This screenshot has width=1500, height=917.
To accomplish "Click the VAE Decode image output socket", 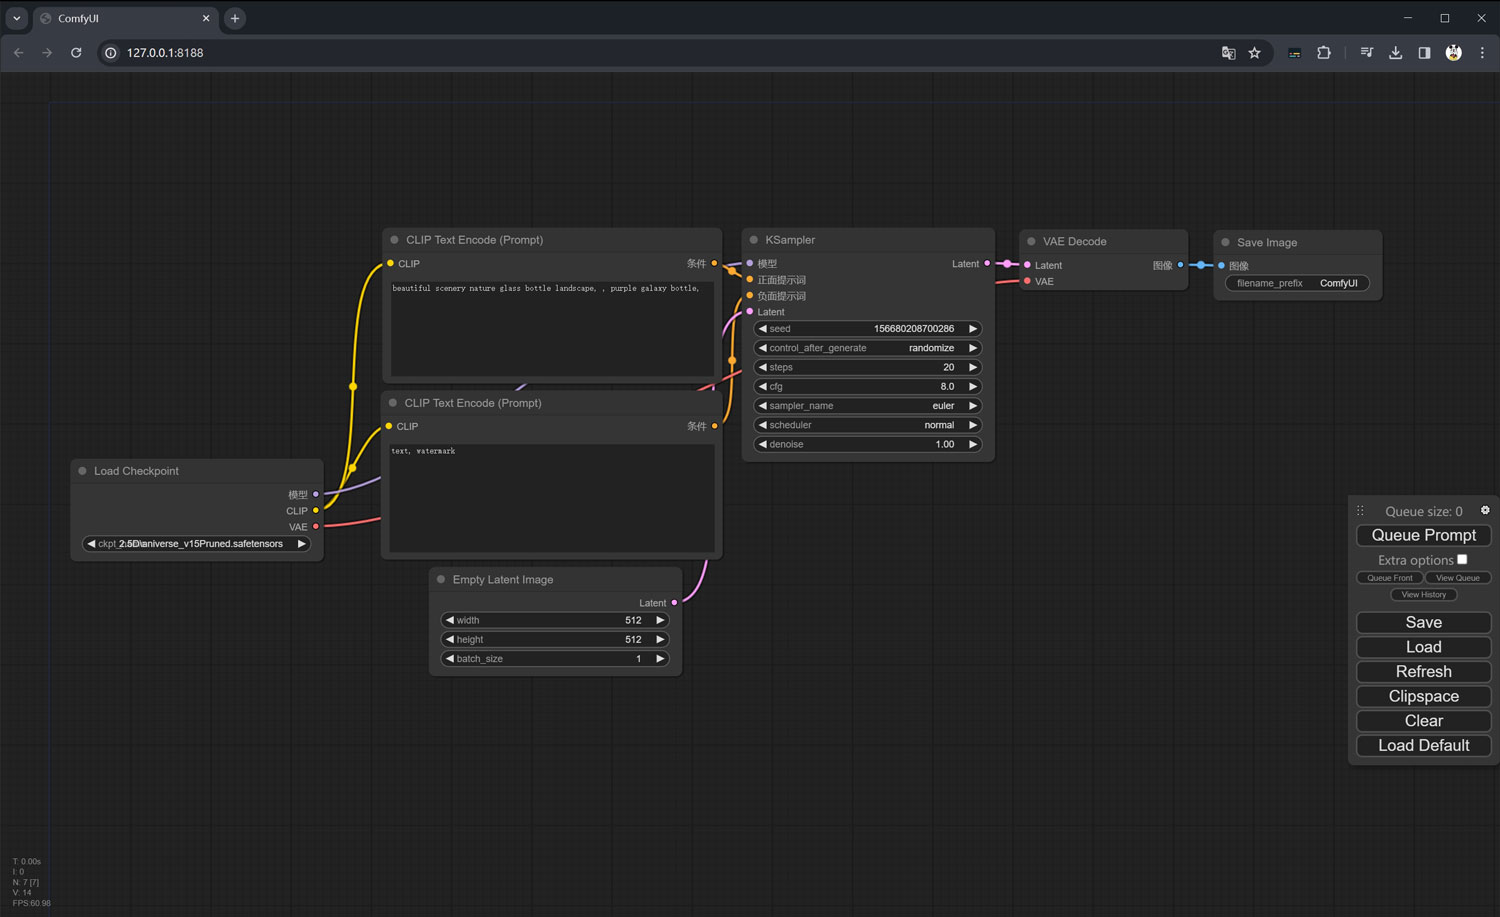I will pos(1180,265).
